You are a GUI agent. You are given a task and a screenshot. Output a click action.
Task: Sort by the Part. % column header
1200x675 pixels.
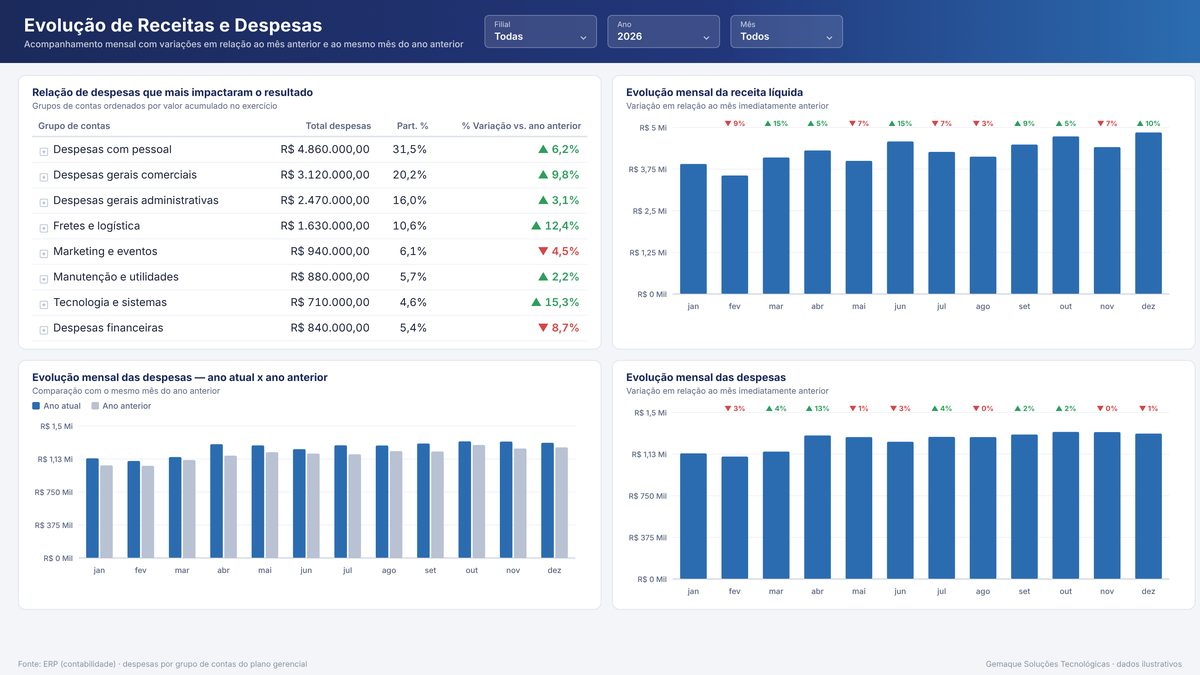click(x=412, y=126)
